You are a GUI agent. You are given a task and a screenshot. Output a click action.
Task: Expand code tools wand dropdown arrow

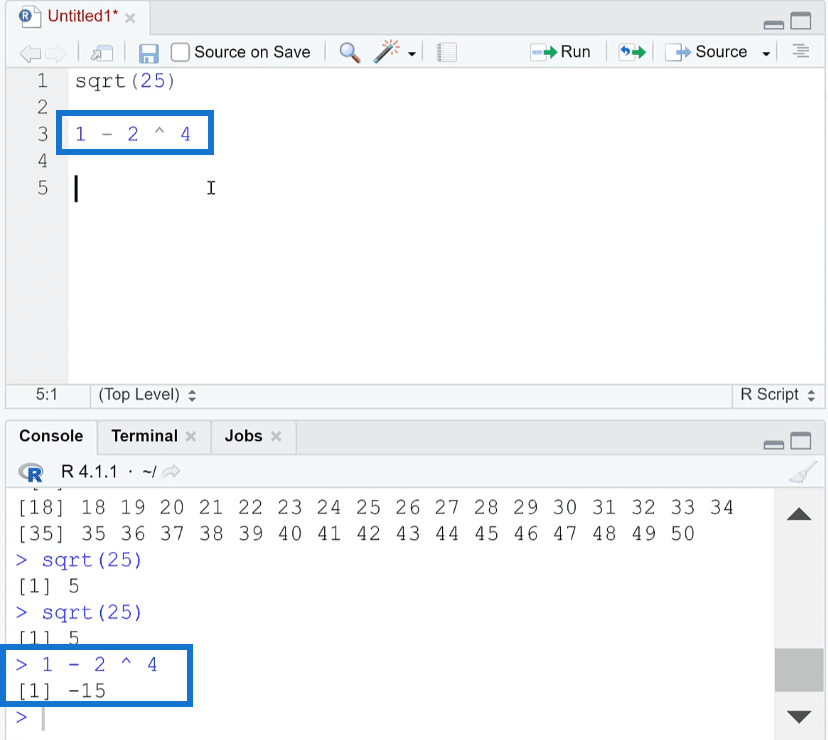pos(412,53)
